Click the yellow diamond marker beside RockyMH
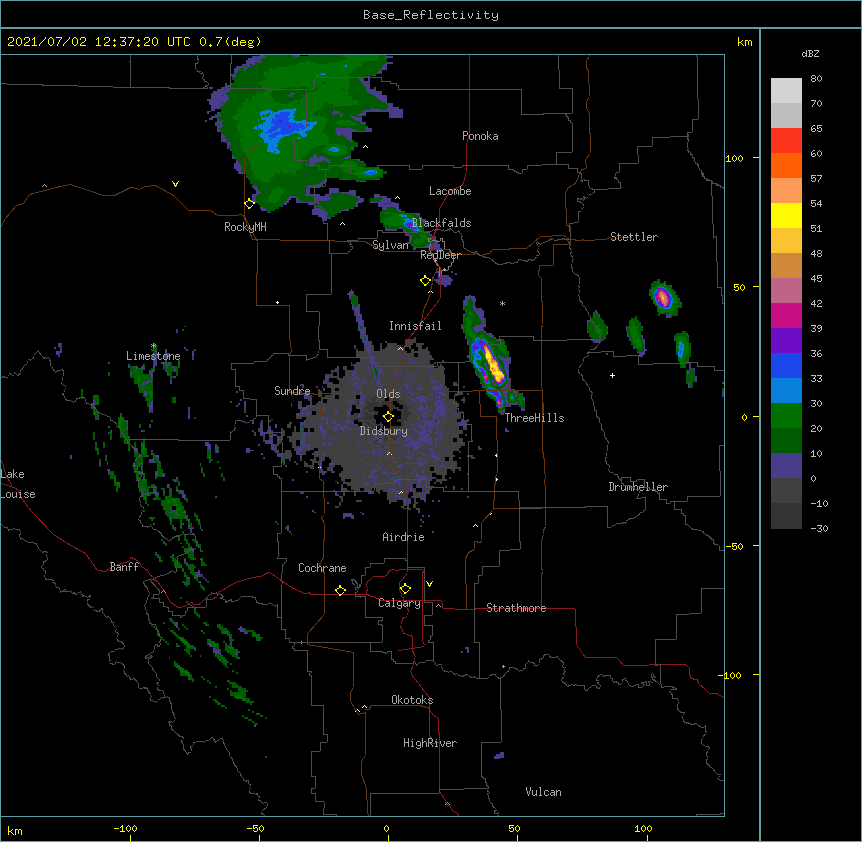Image resolution: width=862 pixels, height=842 pixels. point(249,204)
